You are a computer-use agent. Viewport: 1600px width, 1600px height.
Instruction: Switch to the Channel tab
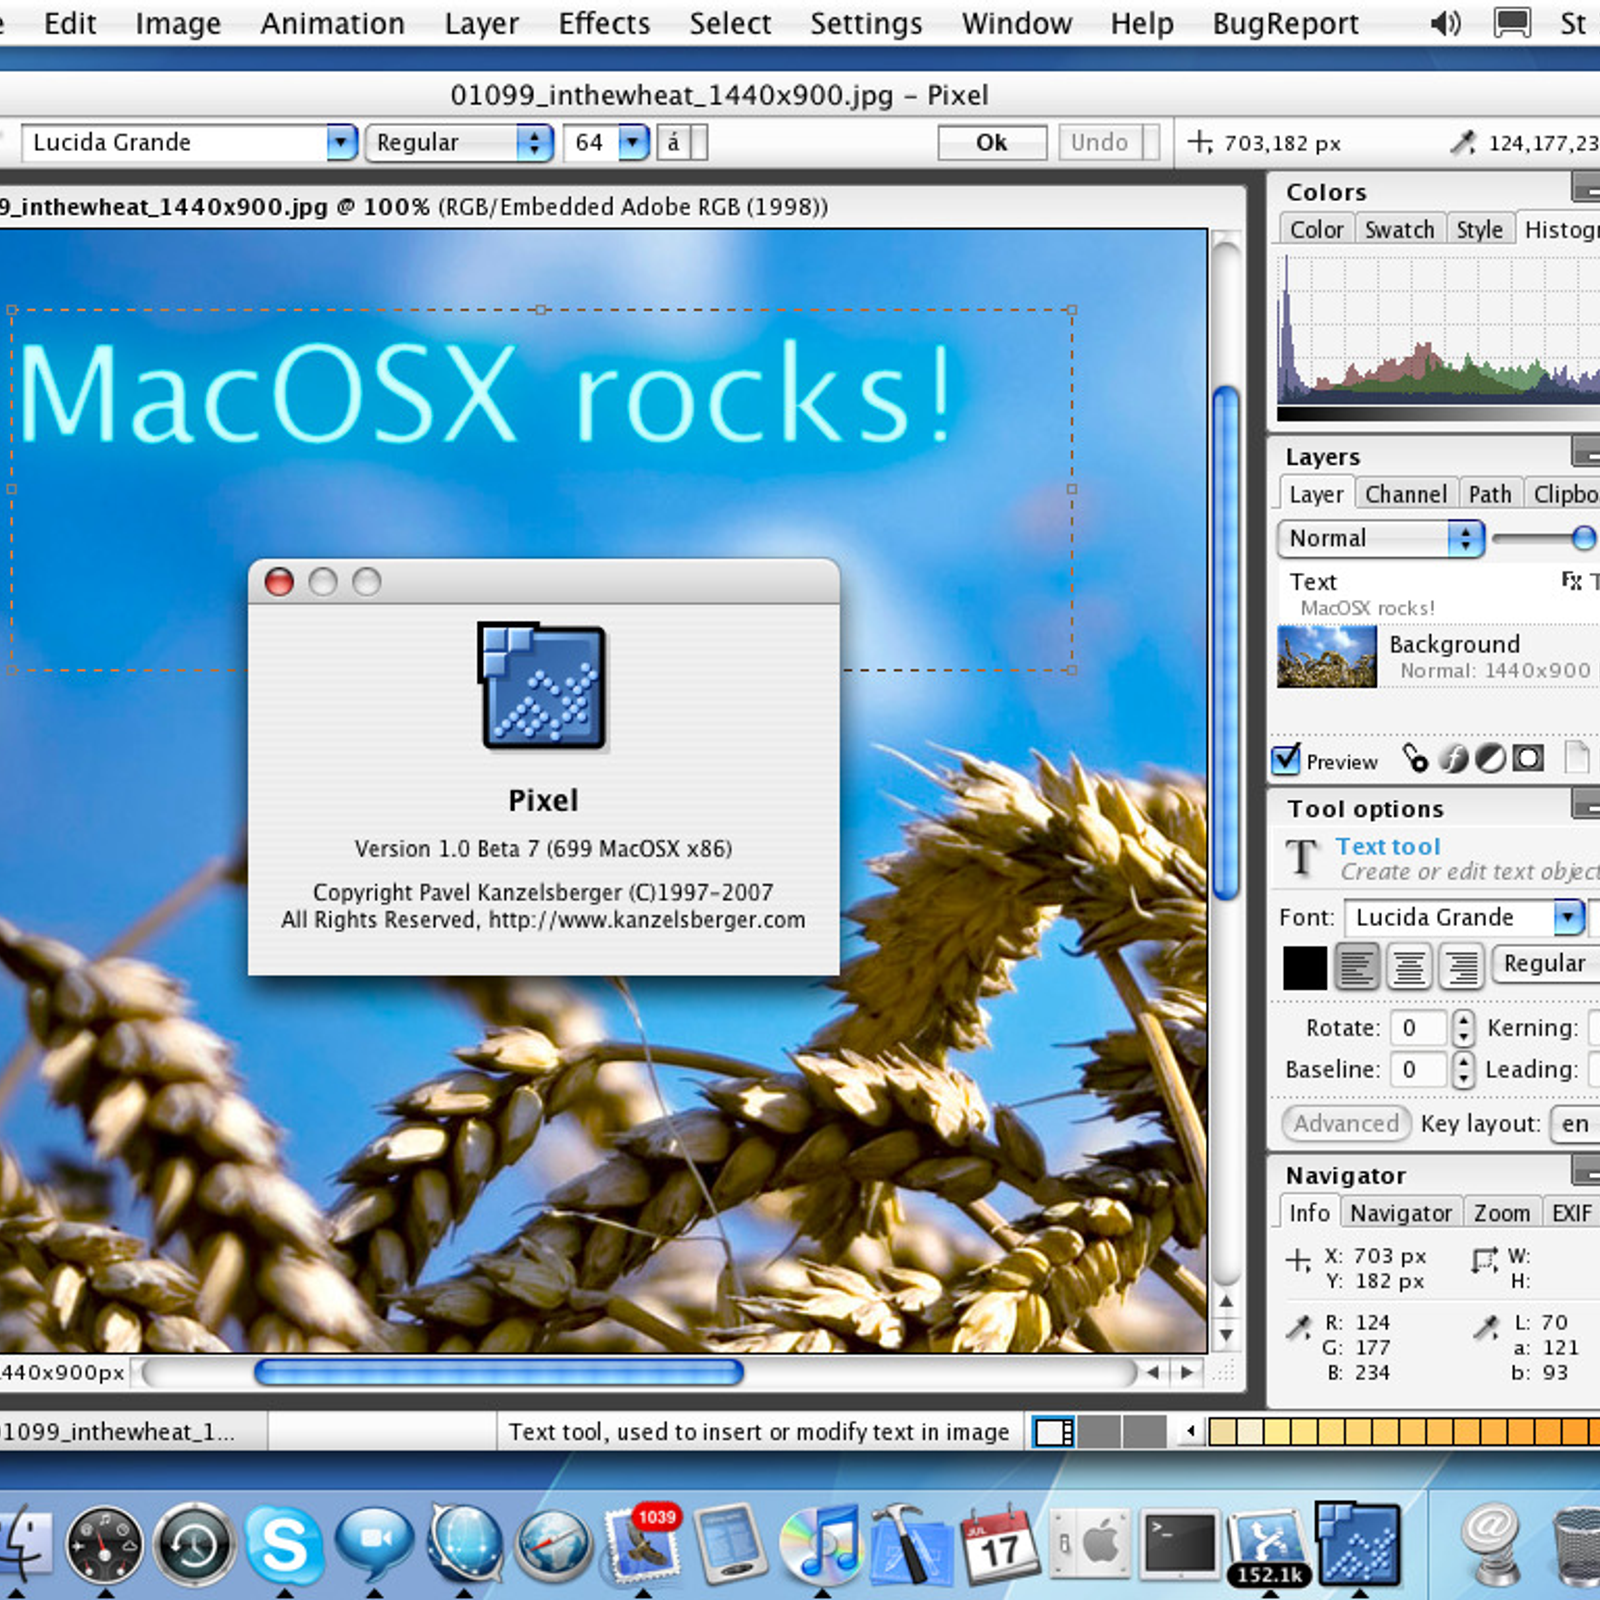click(1406, 494)
